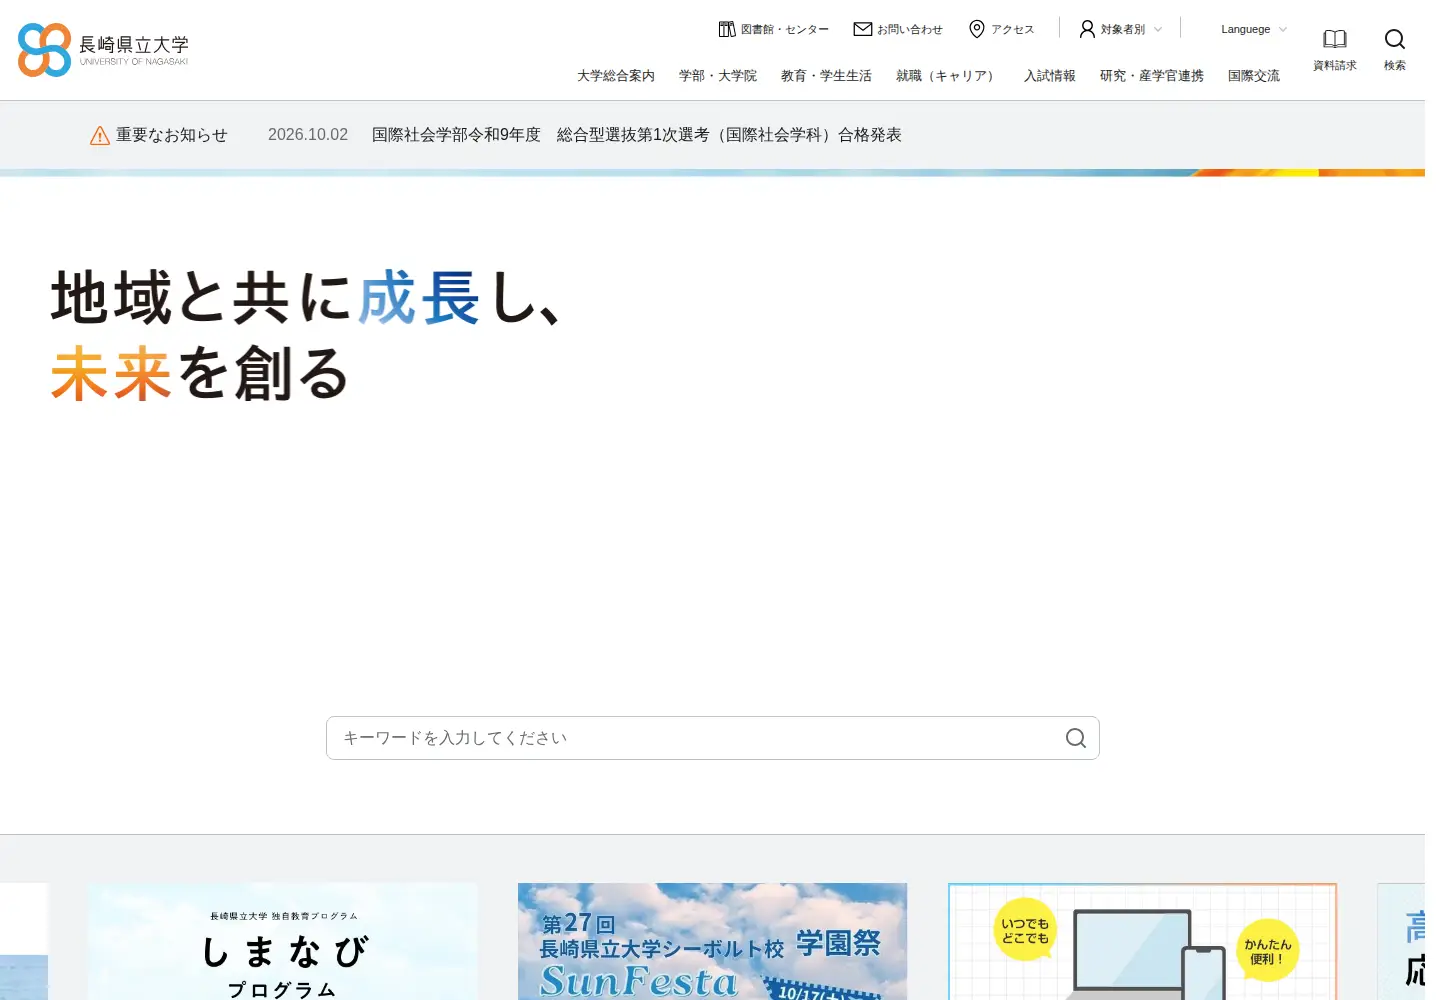The width and height of the screenshot is (1440, 1000).
Task: Click the 資料請求 open-book icon
Action: (1335, 39)
